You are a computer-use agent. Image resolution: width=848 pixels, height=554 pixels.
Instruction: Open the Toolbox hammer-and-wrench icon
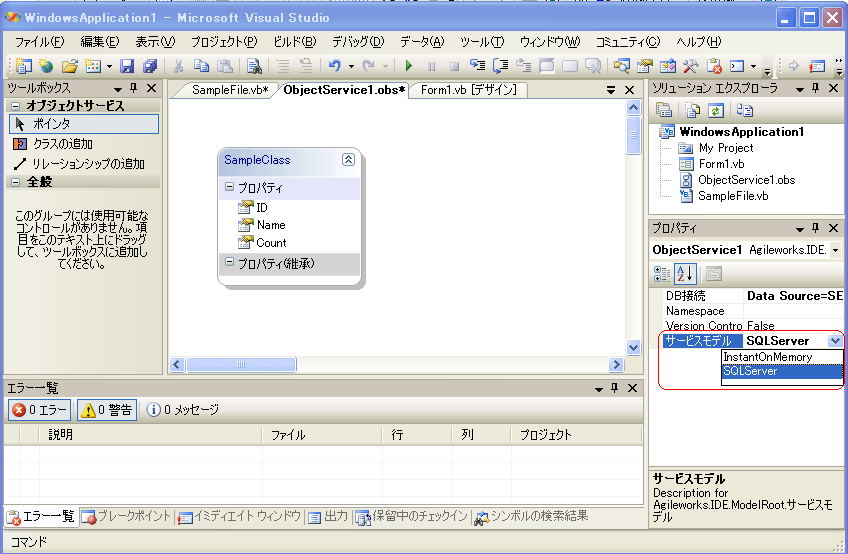691,66
